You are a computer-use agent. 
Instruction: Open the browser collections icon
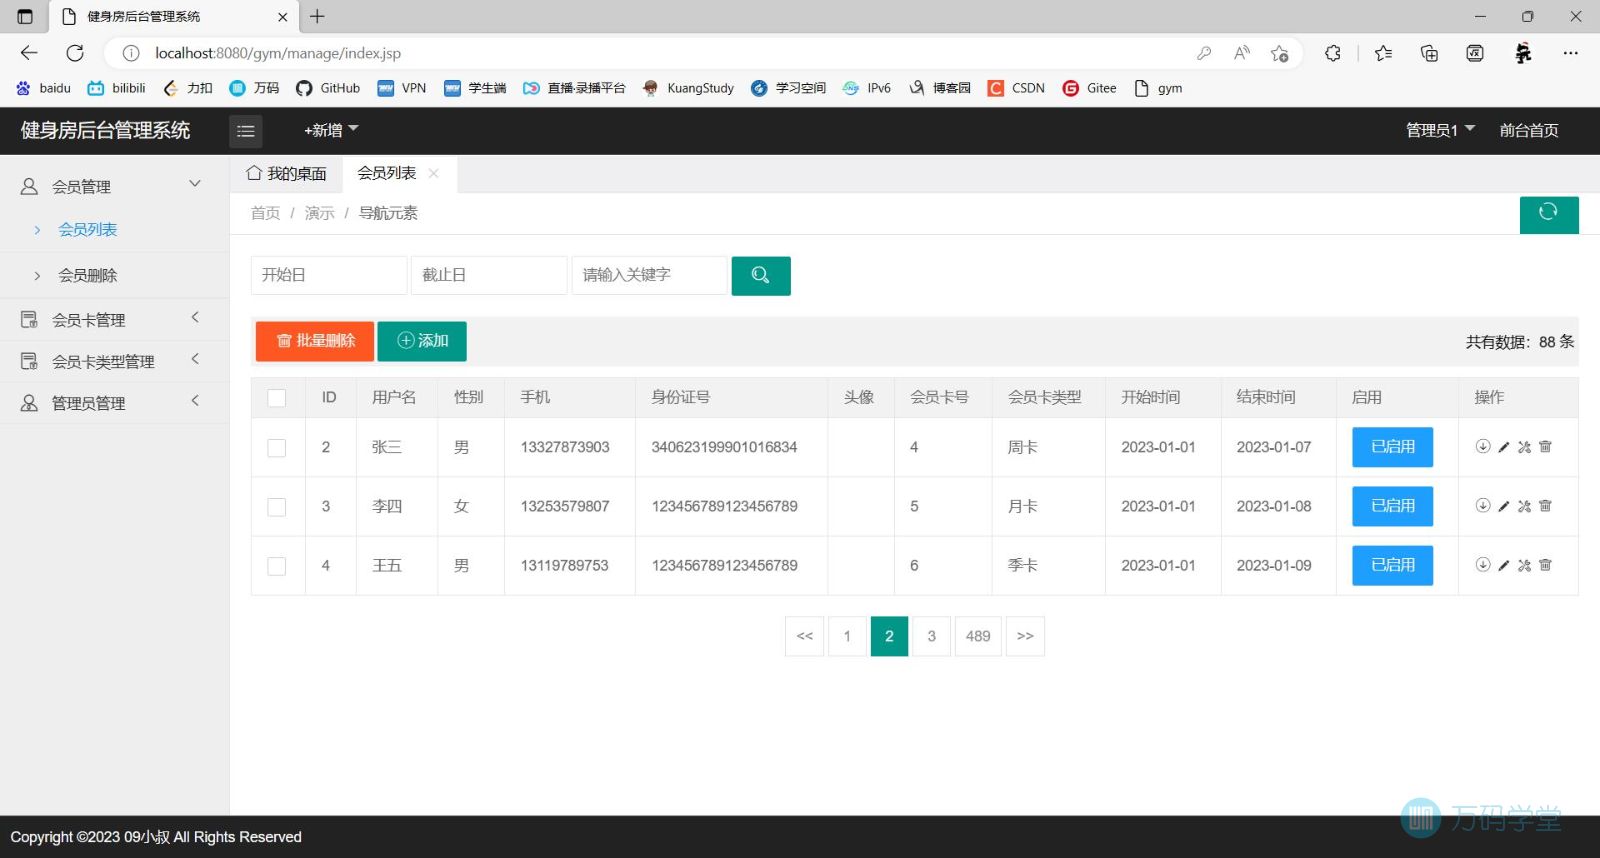[x=1429, y=53]
